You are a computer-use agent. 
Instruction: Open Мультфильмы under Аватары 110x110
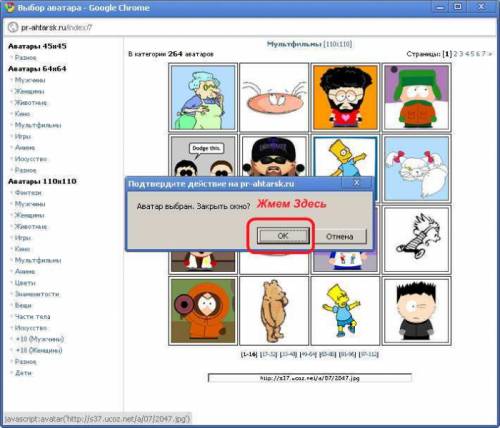[x=38, y=260]
